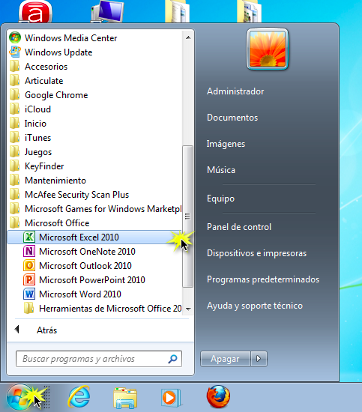Image resolution: width=362 pixels, height=412 pixels.
Task: Click the Outlook 2010 orange O icon
Action: tap(29, 265)
